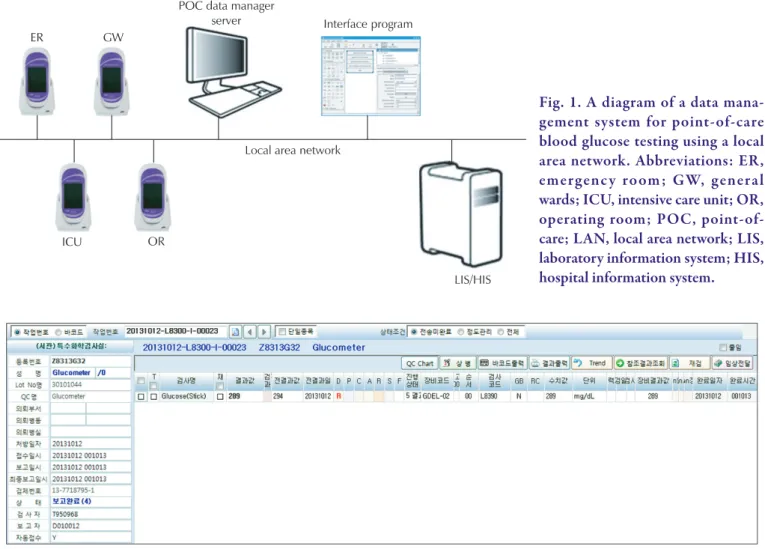Click the 001013 completion time cell
The width and height of the screenshot is (765, 549).
[x=741, y=396]
